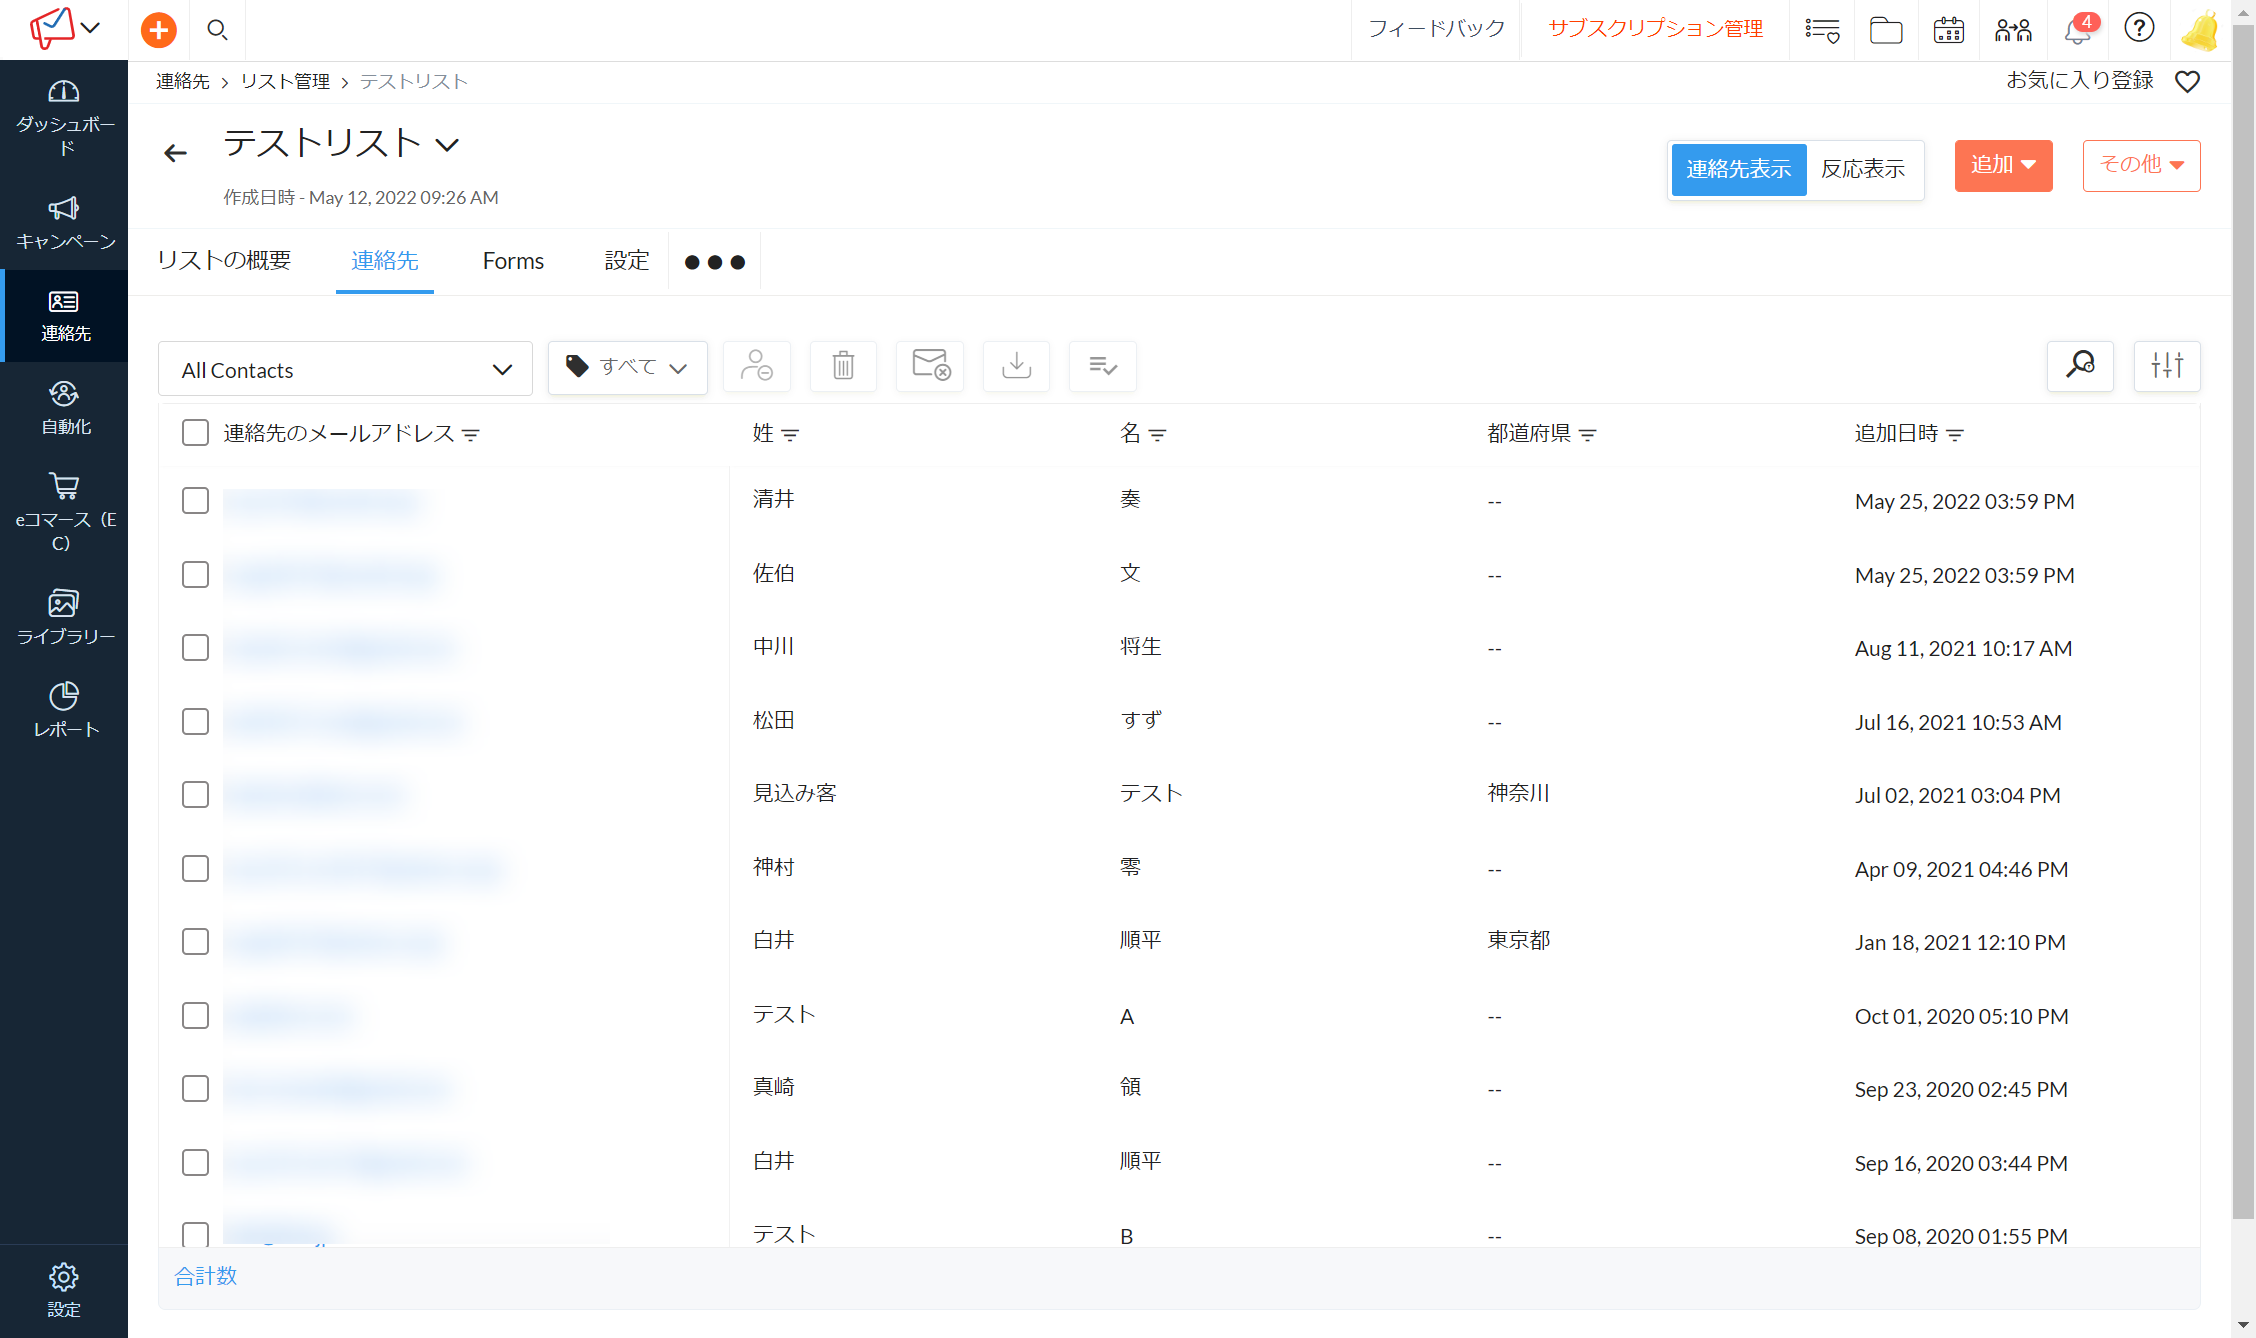2256x1338 pixels.
Task: Open サブスクリプション管理 link
Action: [1655, 29]
